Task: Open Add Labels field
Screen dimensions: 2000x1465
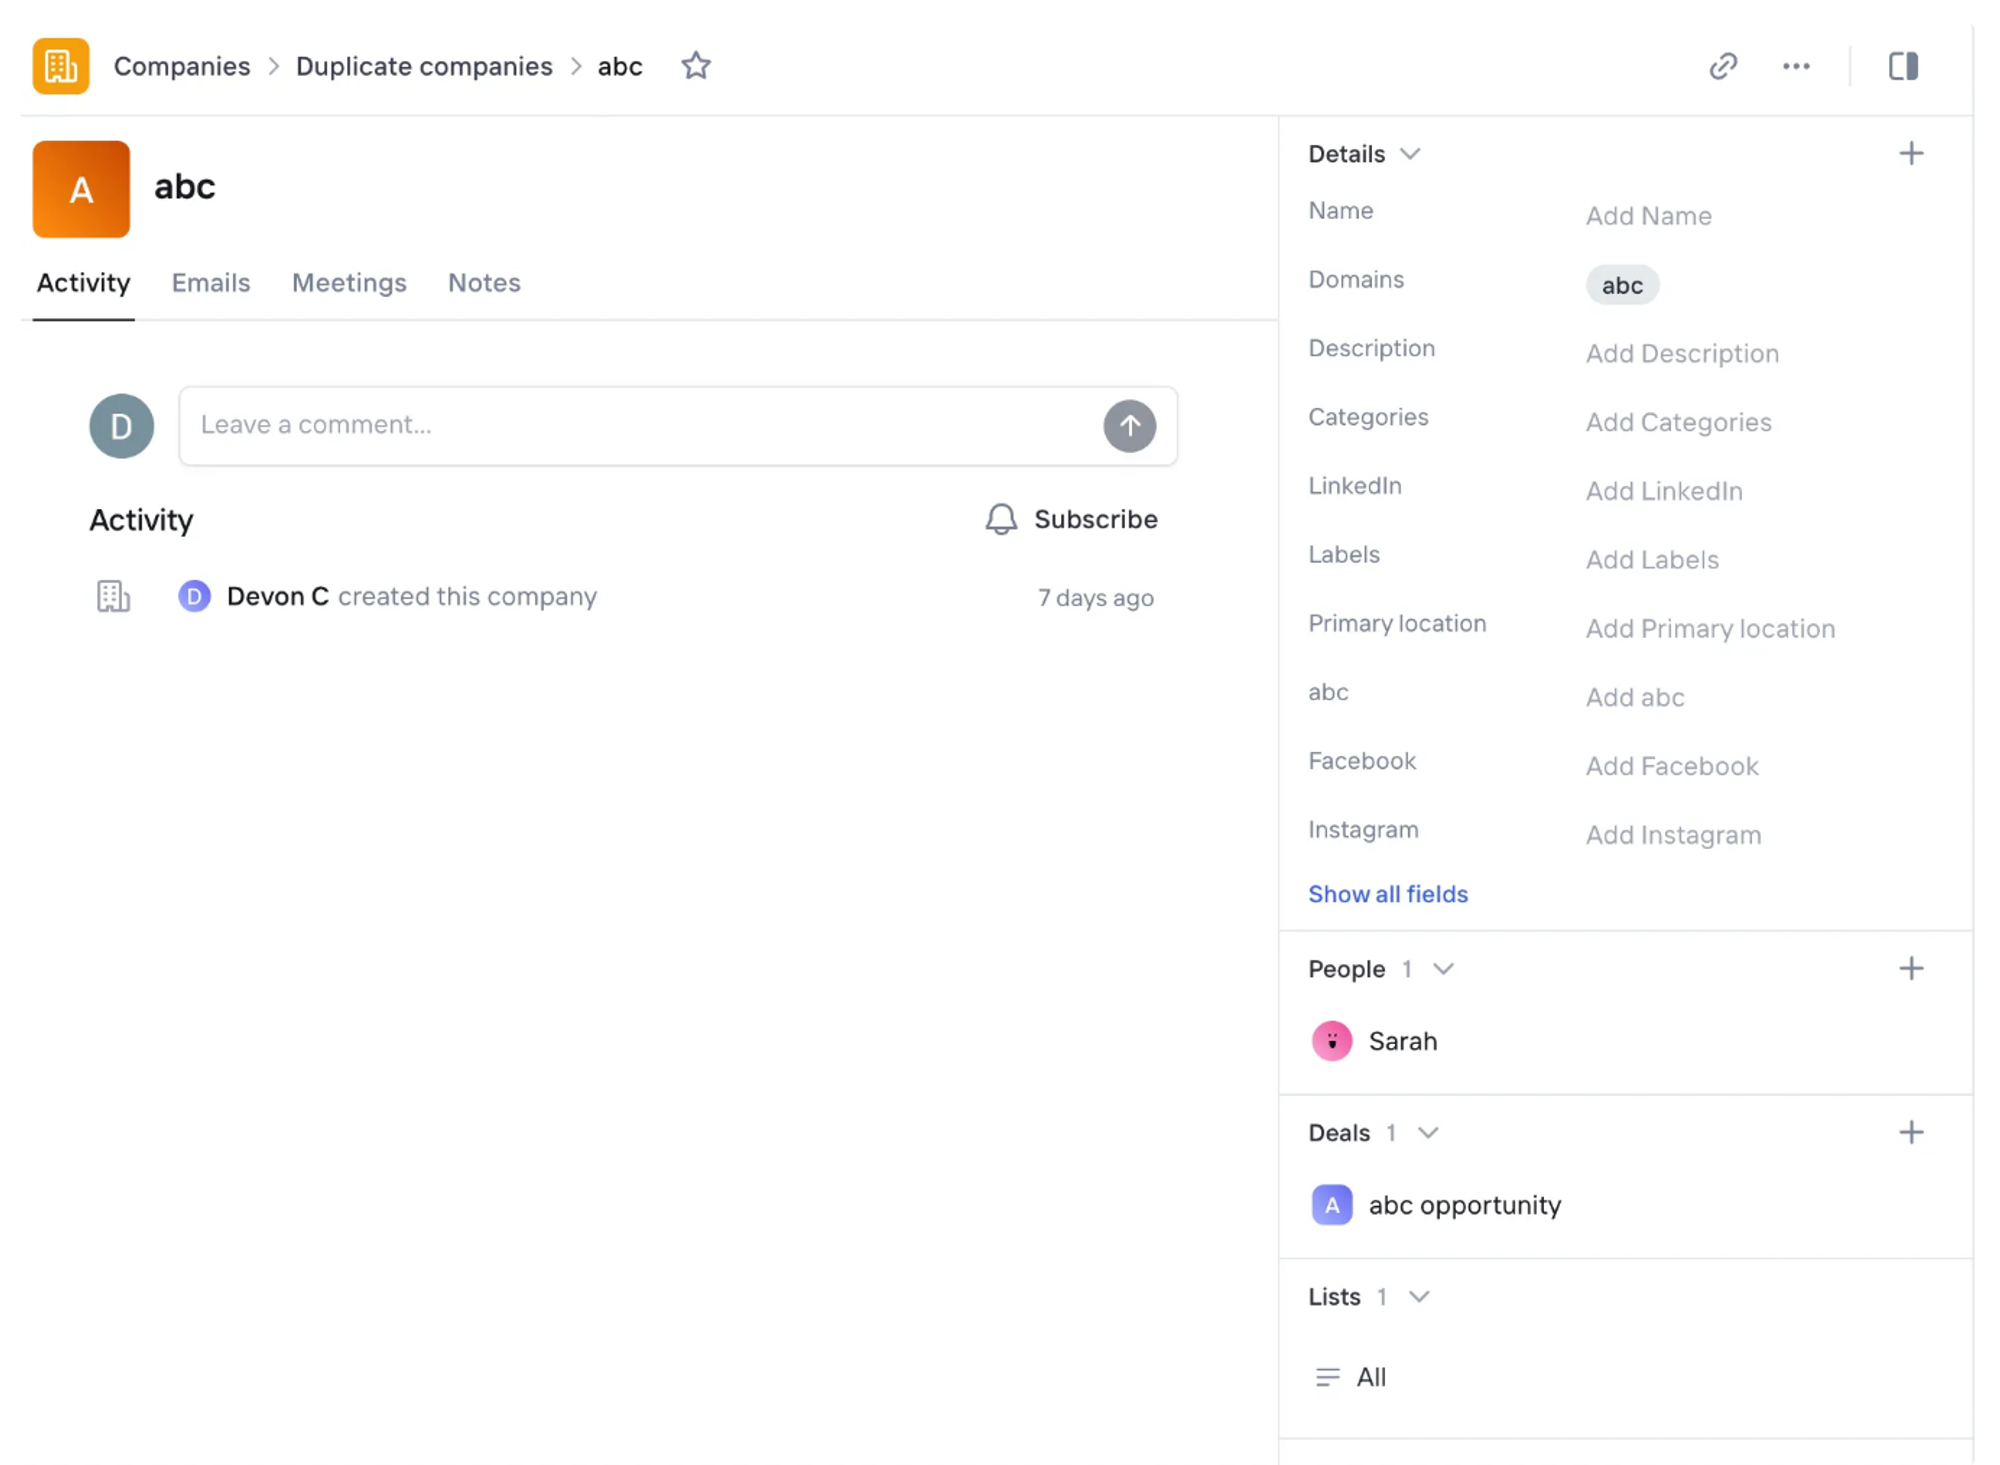Action: (1652, 560)
